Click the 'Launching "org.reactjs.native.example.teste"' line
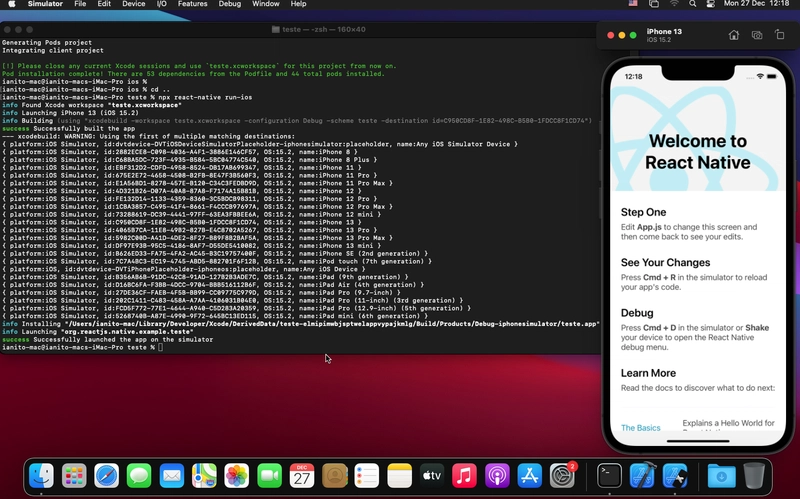The image size is (800, 499). (x=97, y=332)
